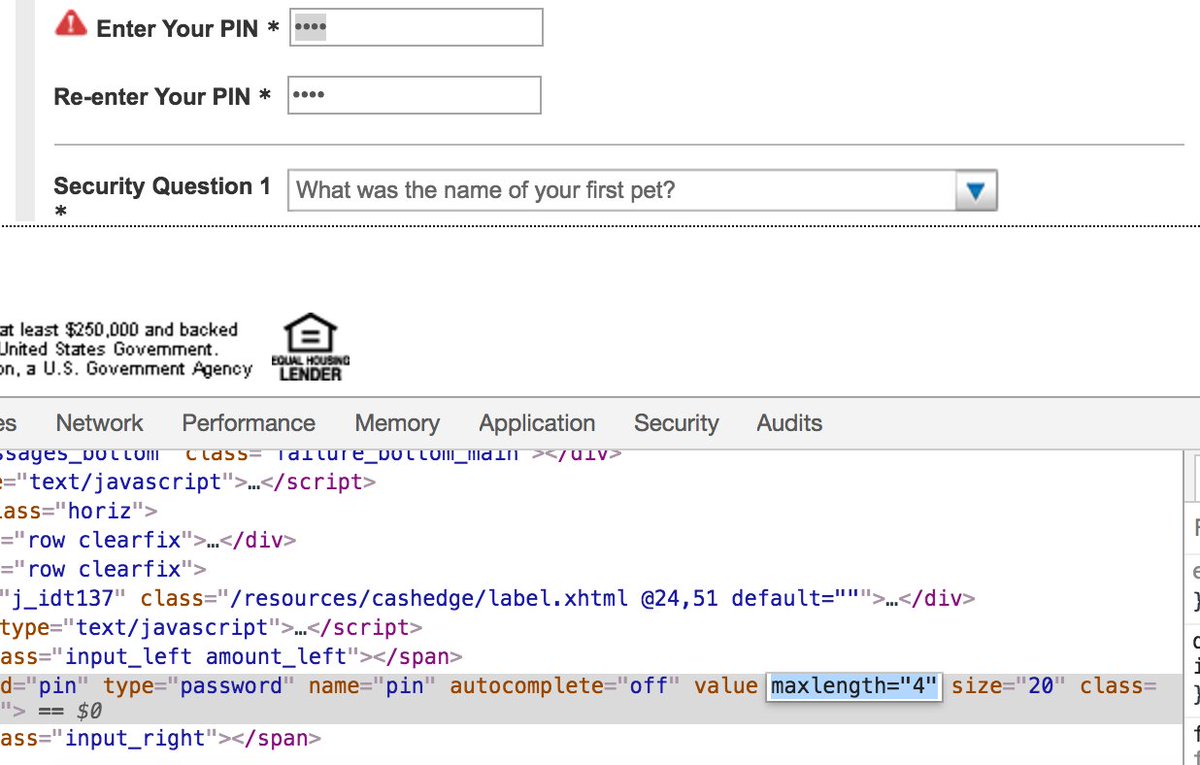Click the "United States Government" text

(108, 349)
